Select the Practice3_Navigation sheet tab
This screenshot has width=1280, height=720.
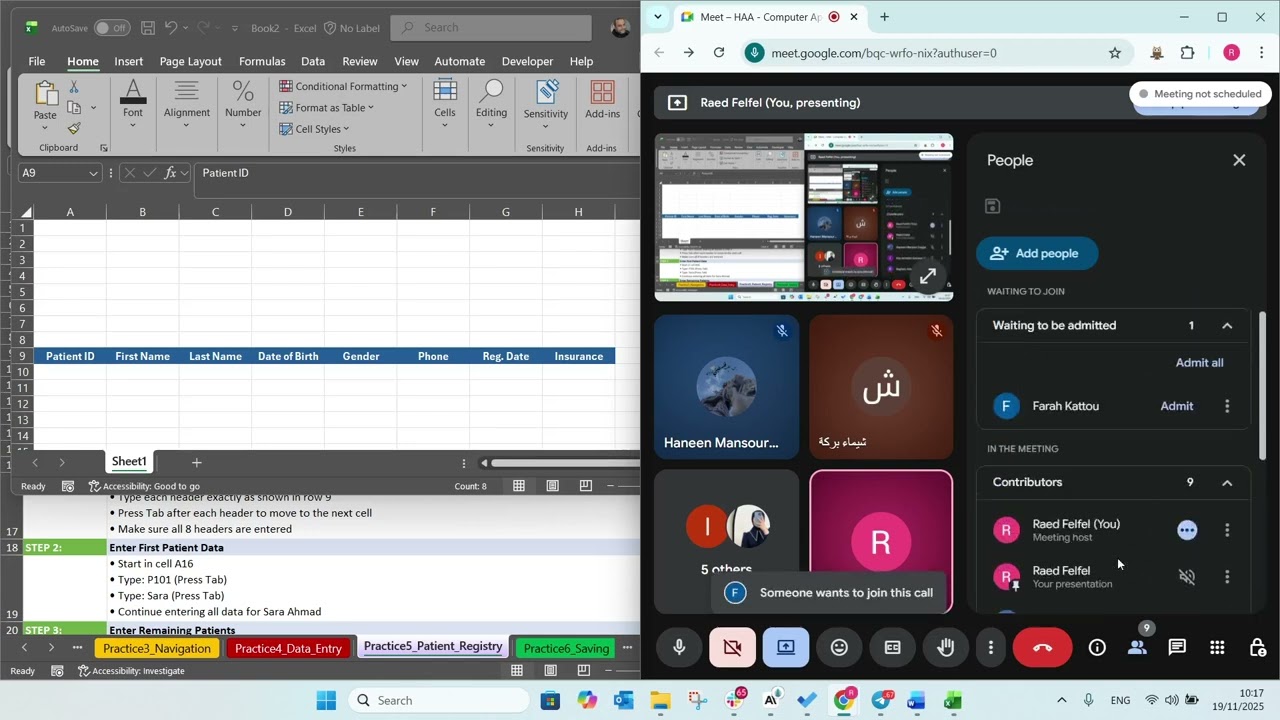pyautogui.click(x=157, y=649)
